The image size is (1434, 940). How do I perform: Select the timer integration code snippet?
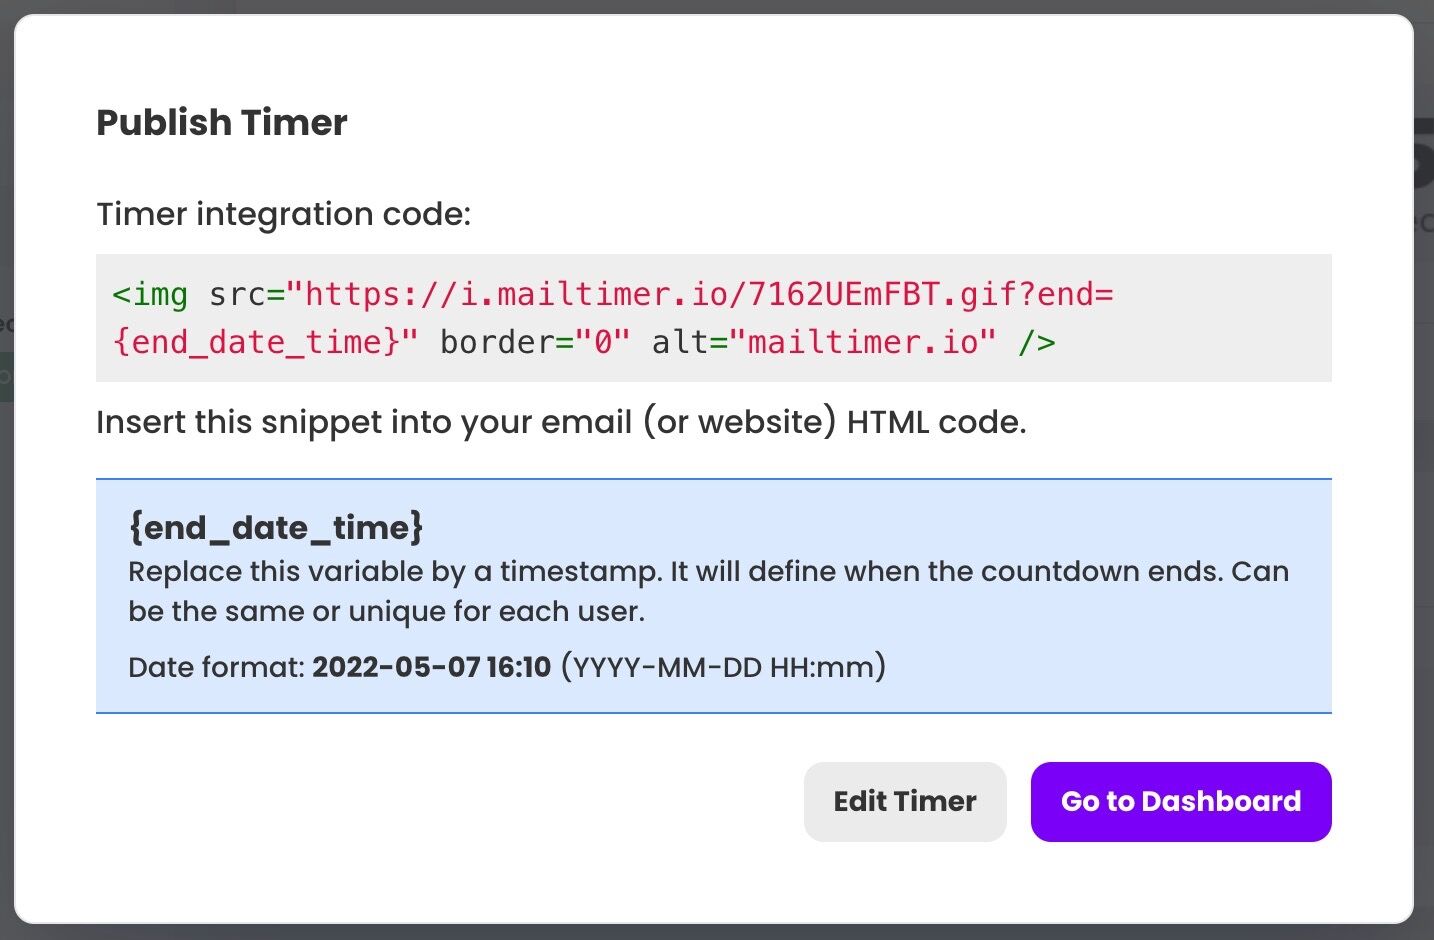coord(585,318)
